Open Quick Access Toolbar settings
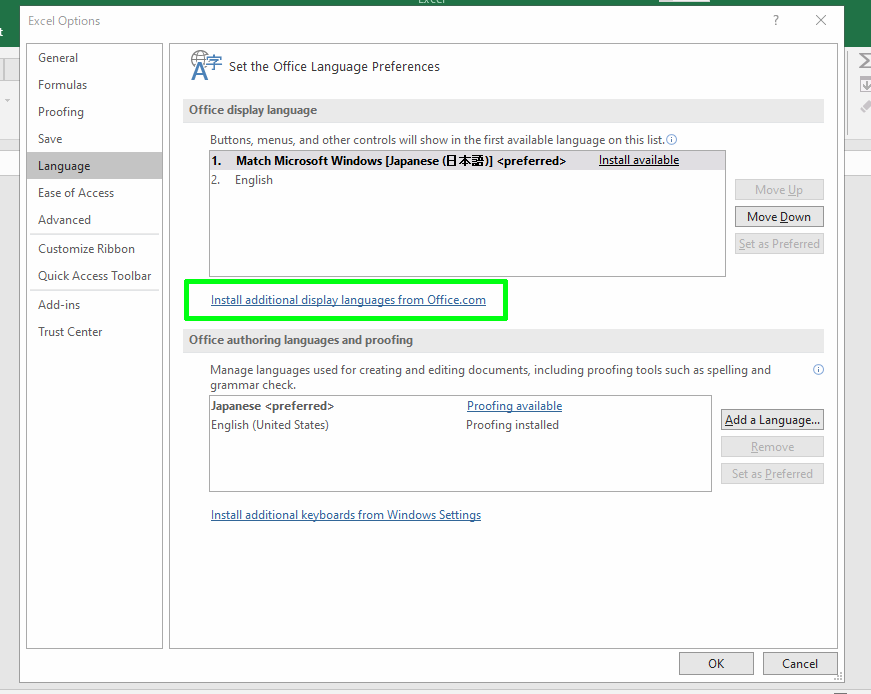The height and width of the screenshot is (694, 871). click(x=94, y=276)
